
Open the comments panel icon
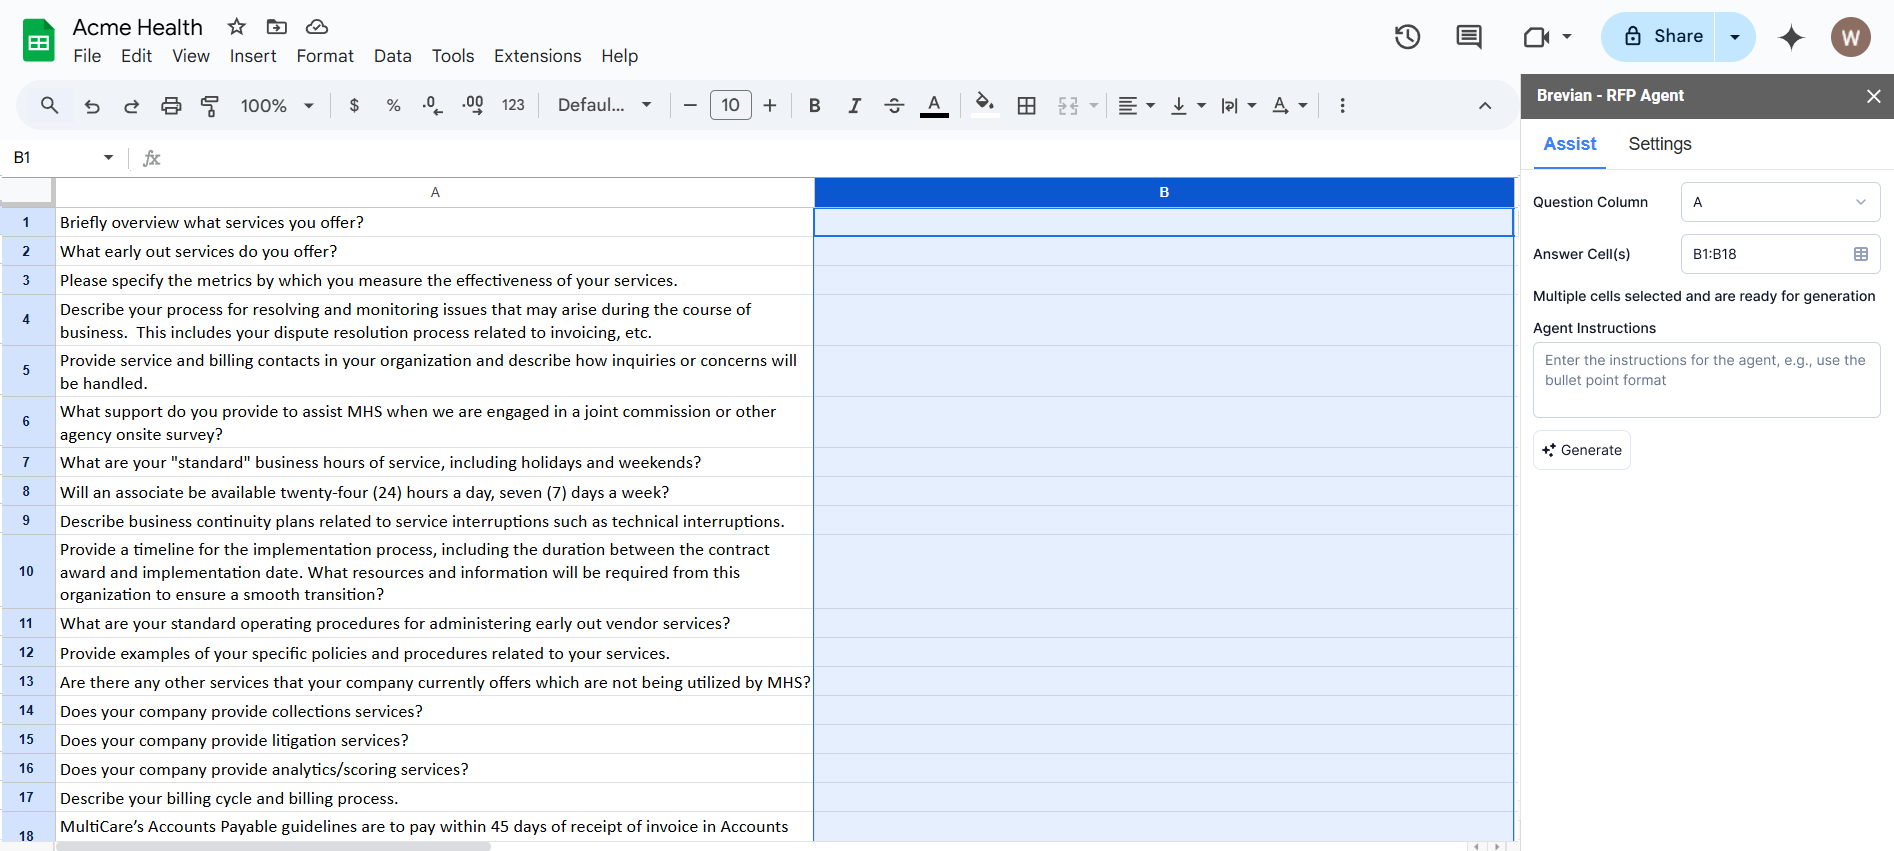[1469, 37]
